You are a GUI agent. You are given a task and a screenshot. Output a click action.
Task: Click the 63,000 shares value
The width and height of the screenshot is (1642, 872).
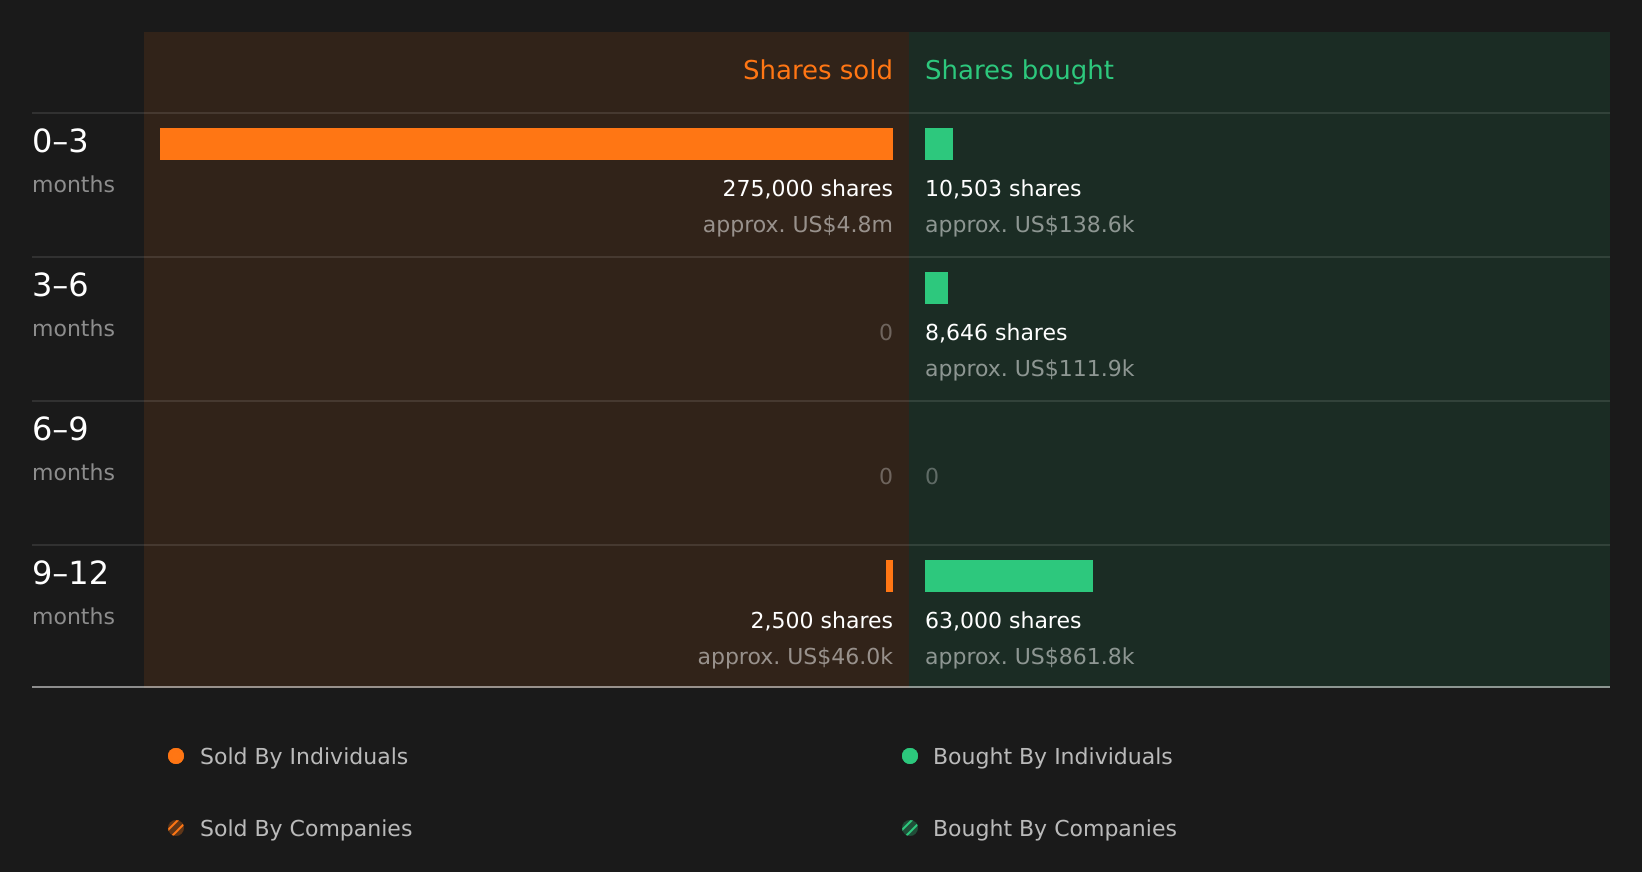pyautogui.click(x=1003, y=621)
